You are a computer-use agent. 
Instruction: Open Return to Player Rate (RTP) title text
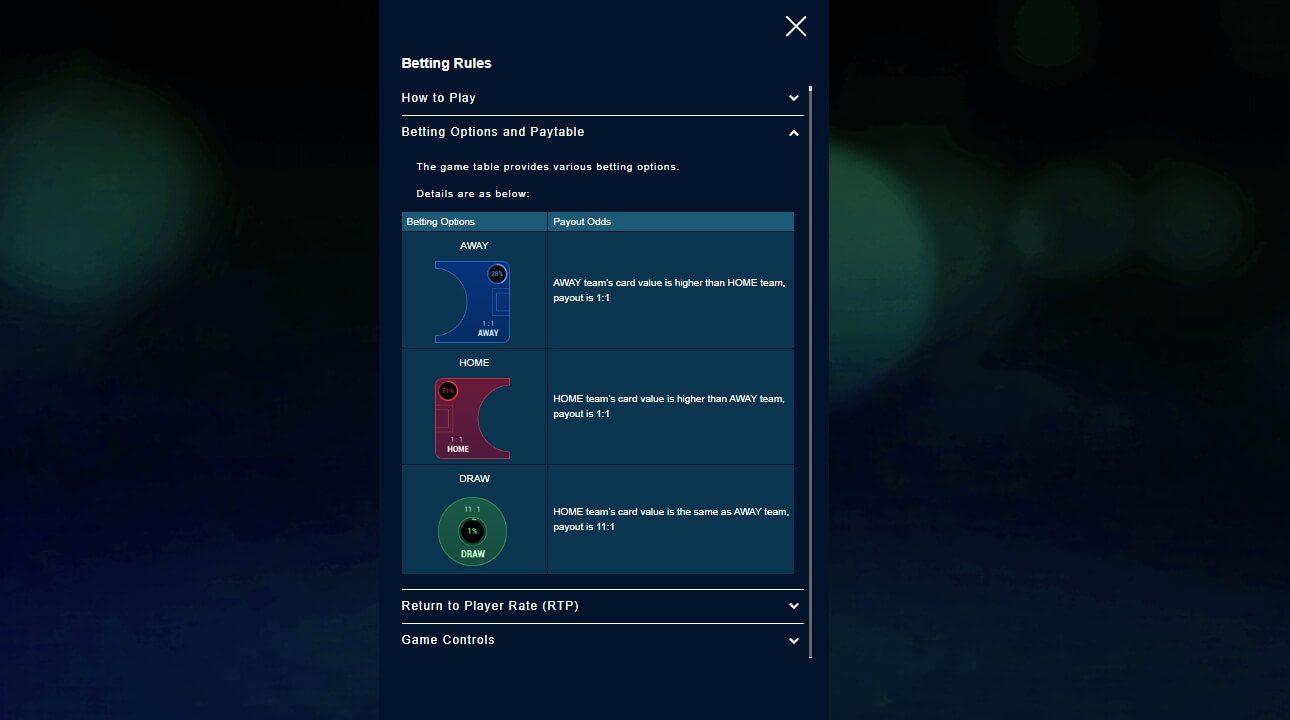pos(490,606)
